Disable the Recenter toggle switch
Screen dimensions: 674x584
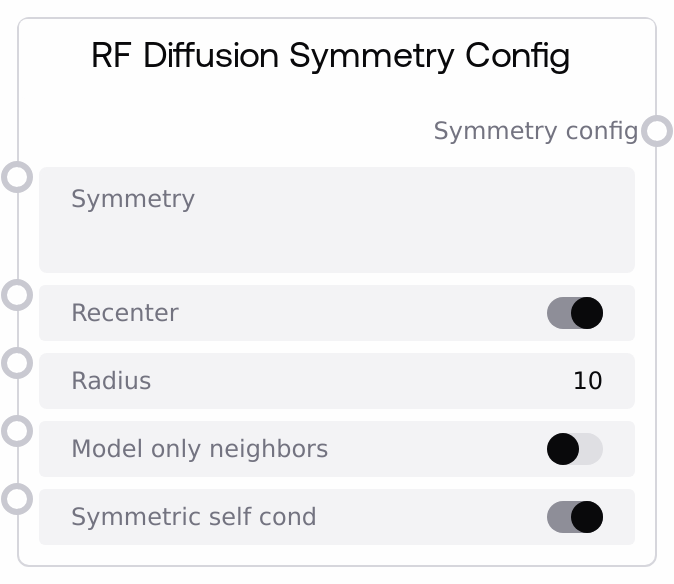[x=575, y=313]
